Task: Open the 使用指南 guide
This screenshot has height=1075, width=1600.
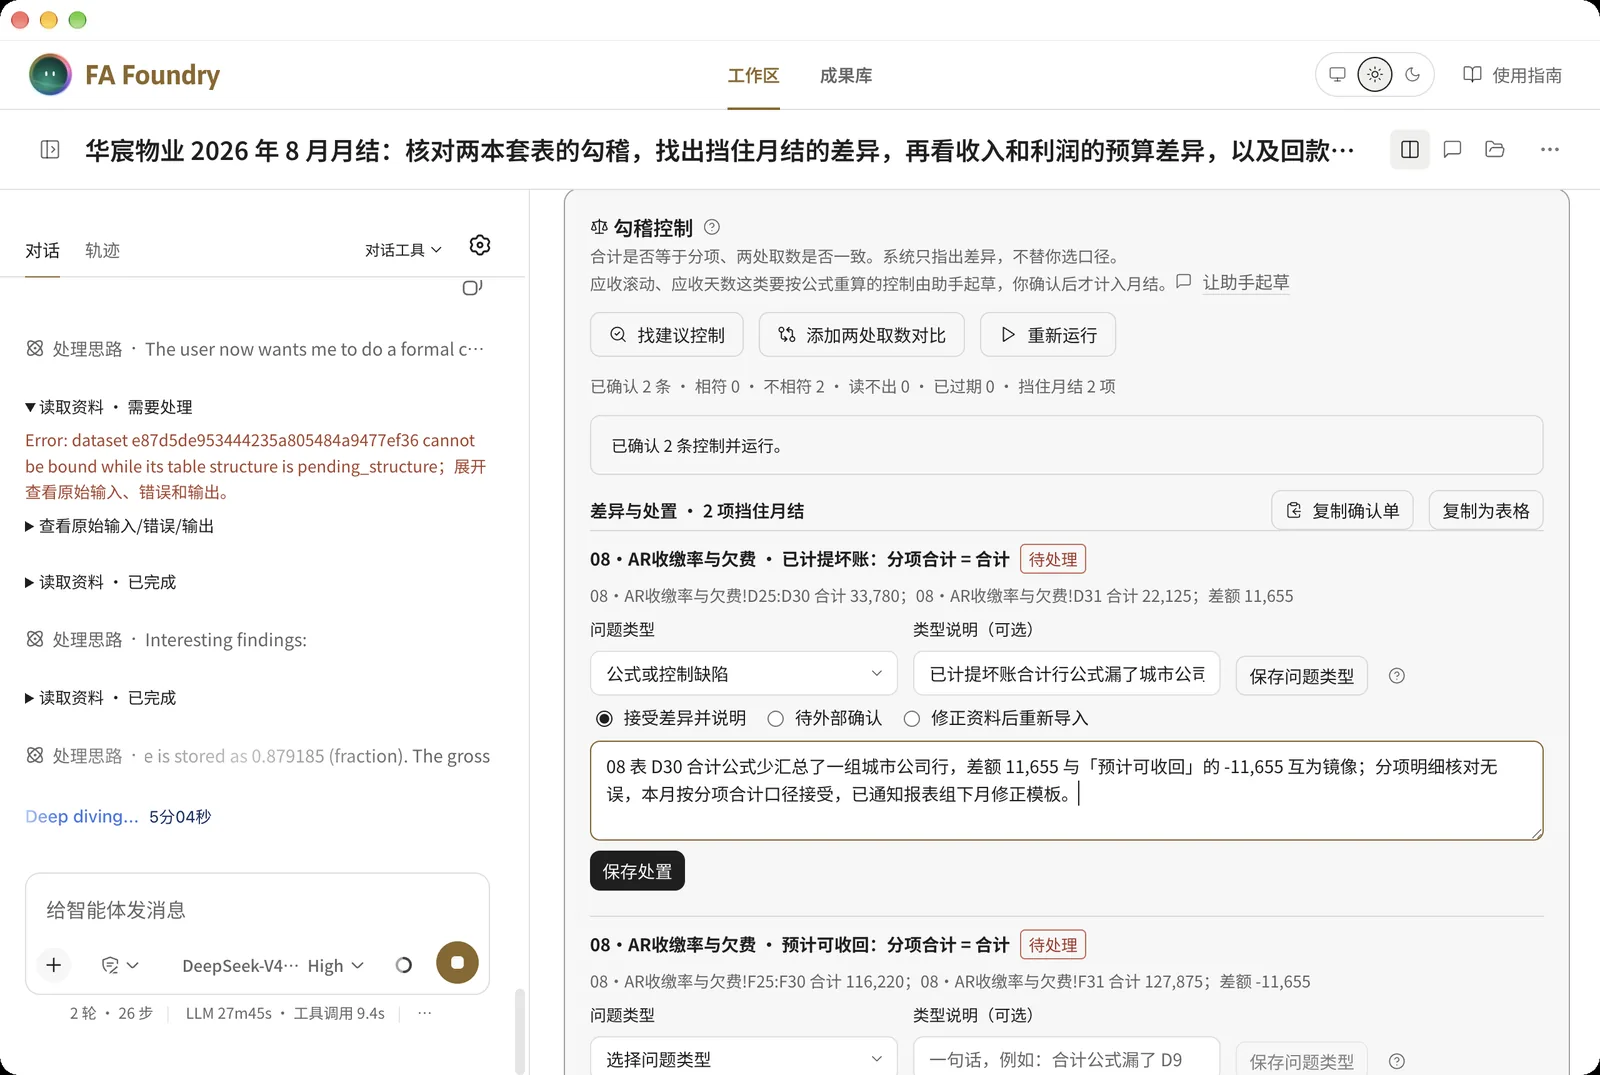Action: [1512, 75]
